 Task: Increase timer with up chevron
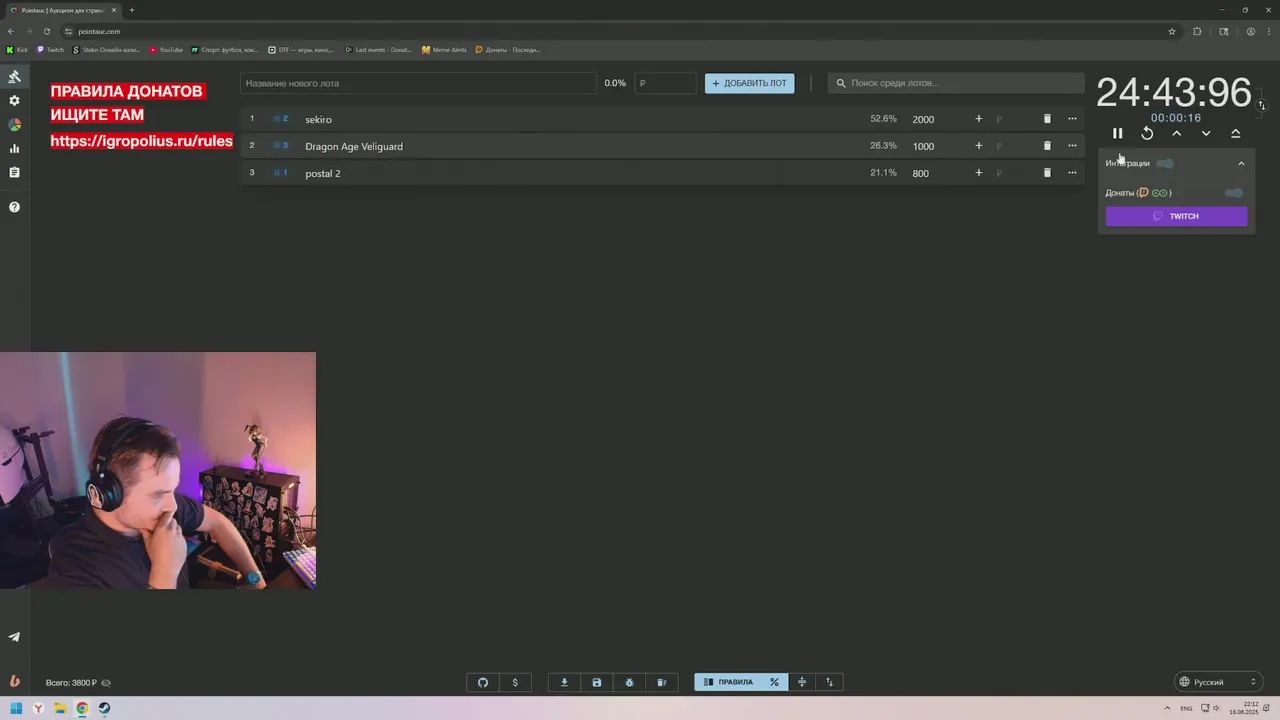tap(1177, 133)
